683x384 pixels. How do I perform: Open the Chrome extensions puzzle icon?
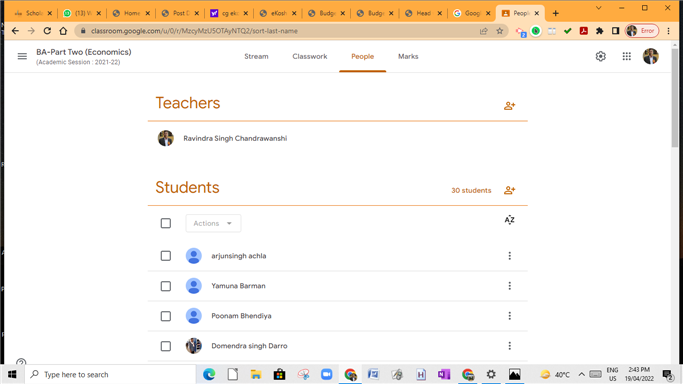click(x=599, y=31)
